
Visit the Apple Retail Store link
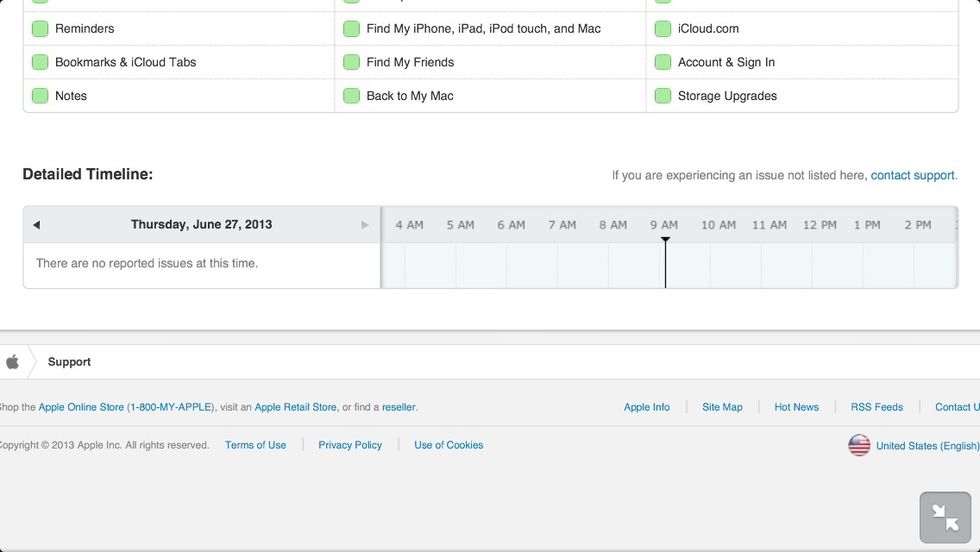point(296,407)
